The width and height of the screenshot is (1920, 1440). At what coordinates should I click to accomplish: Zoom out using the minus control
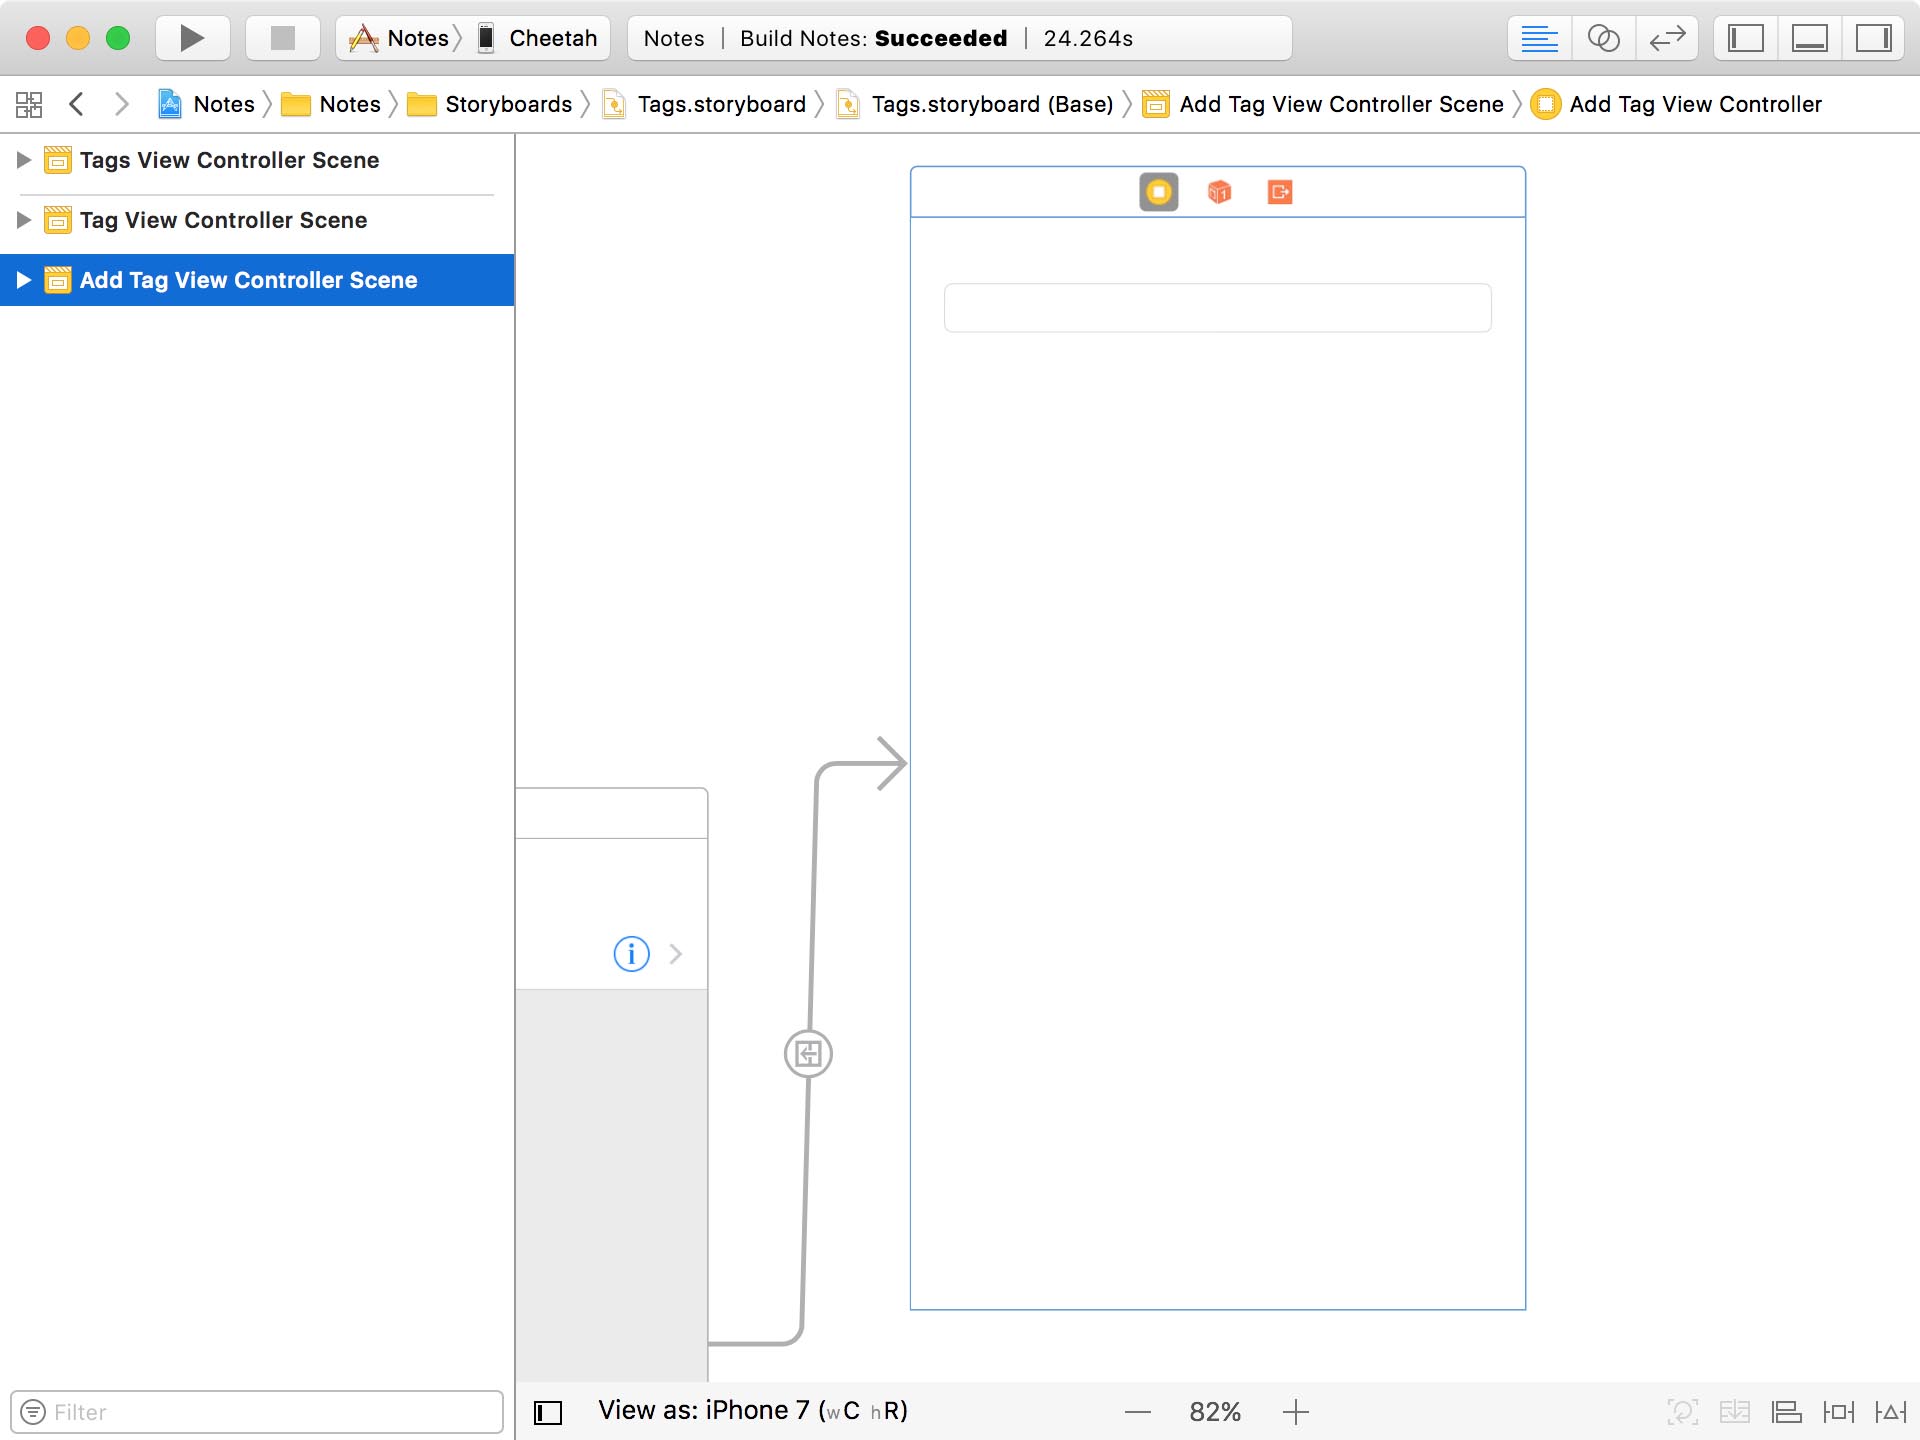coord(1139,1411)
